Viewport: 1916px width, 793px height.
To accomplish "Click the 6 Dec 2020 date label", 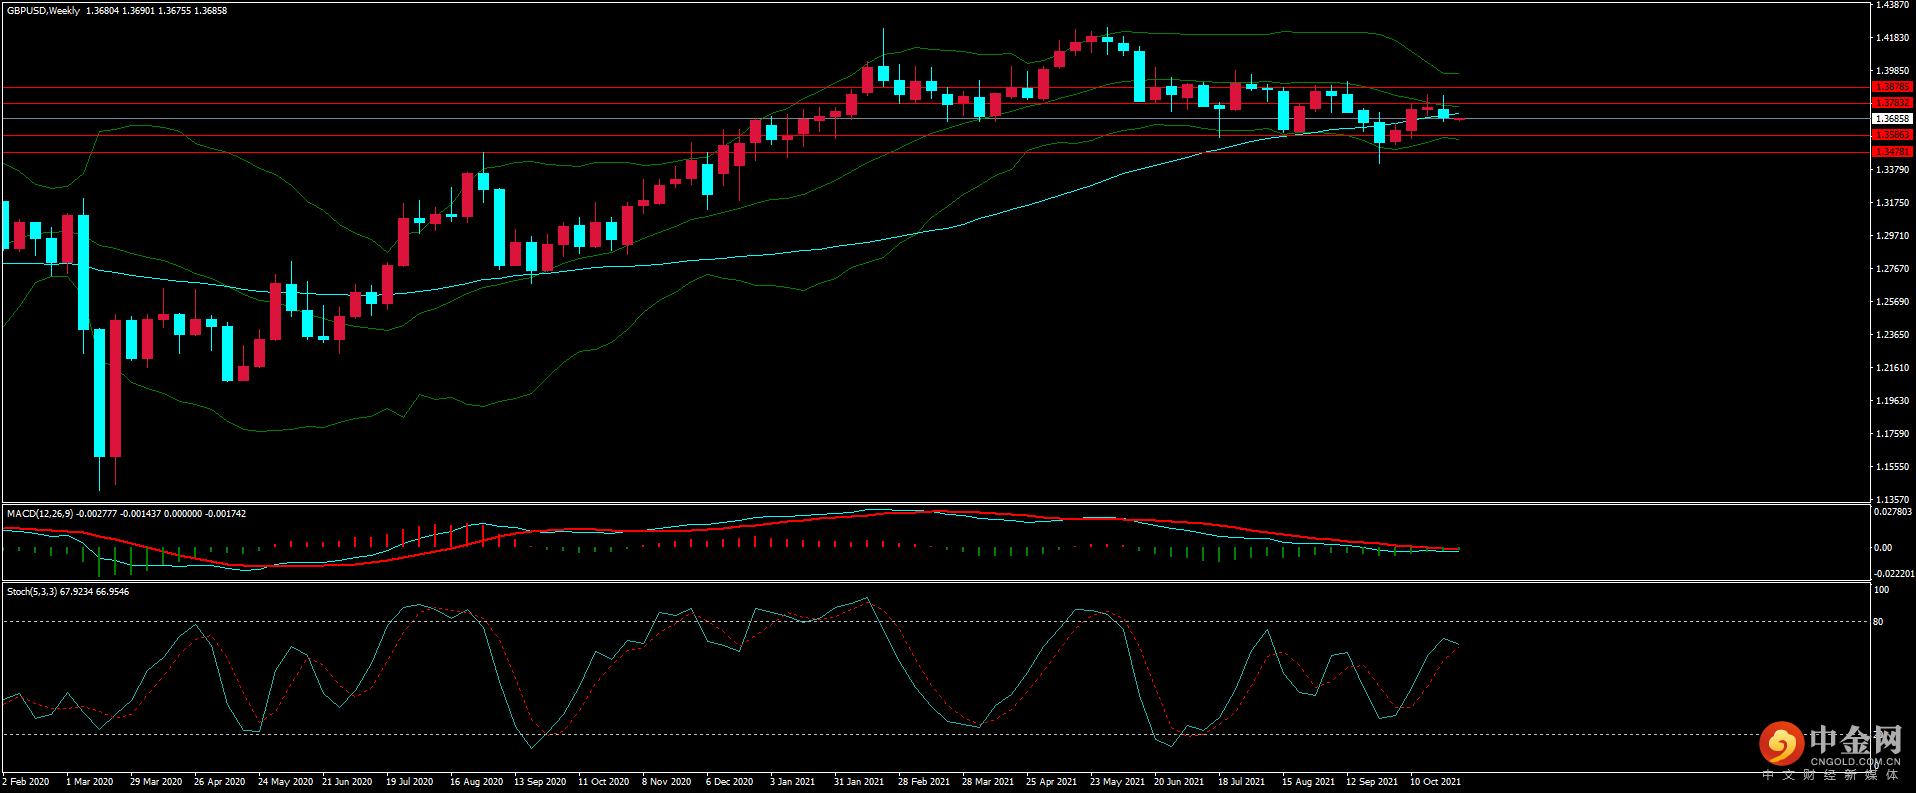I will pos(730,782).
